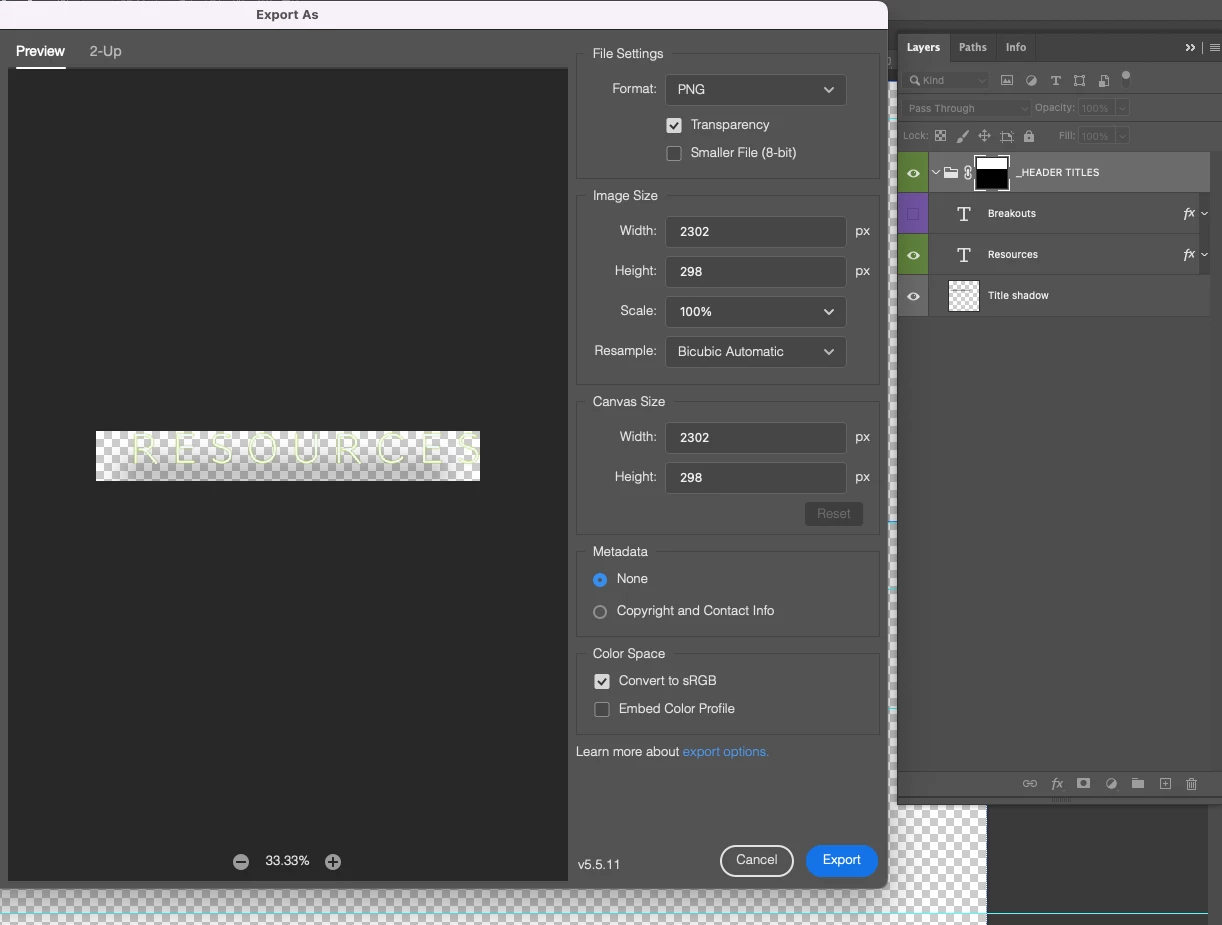
Task: Open export options link
Action: point(726,752)
